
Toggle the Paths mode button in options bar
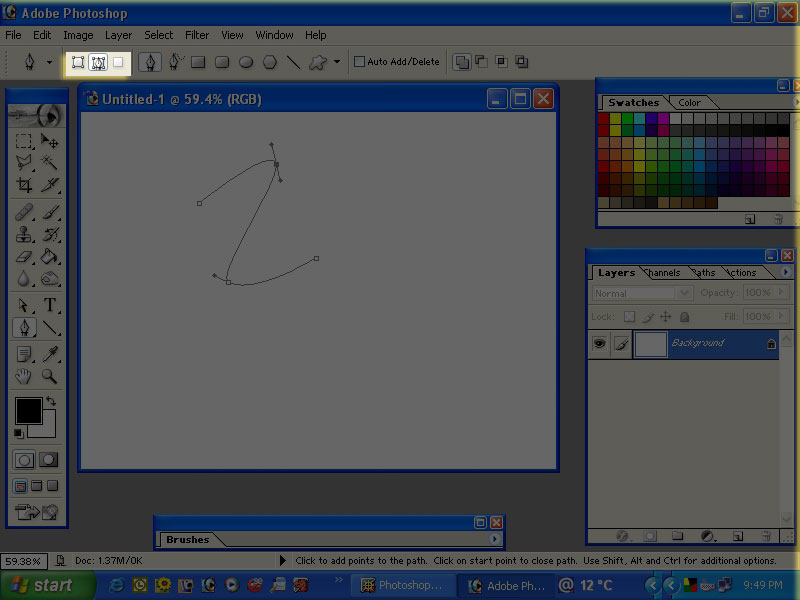point(98,62)
